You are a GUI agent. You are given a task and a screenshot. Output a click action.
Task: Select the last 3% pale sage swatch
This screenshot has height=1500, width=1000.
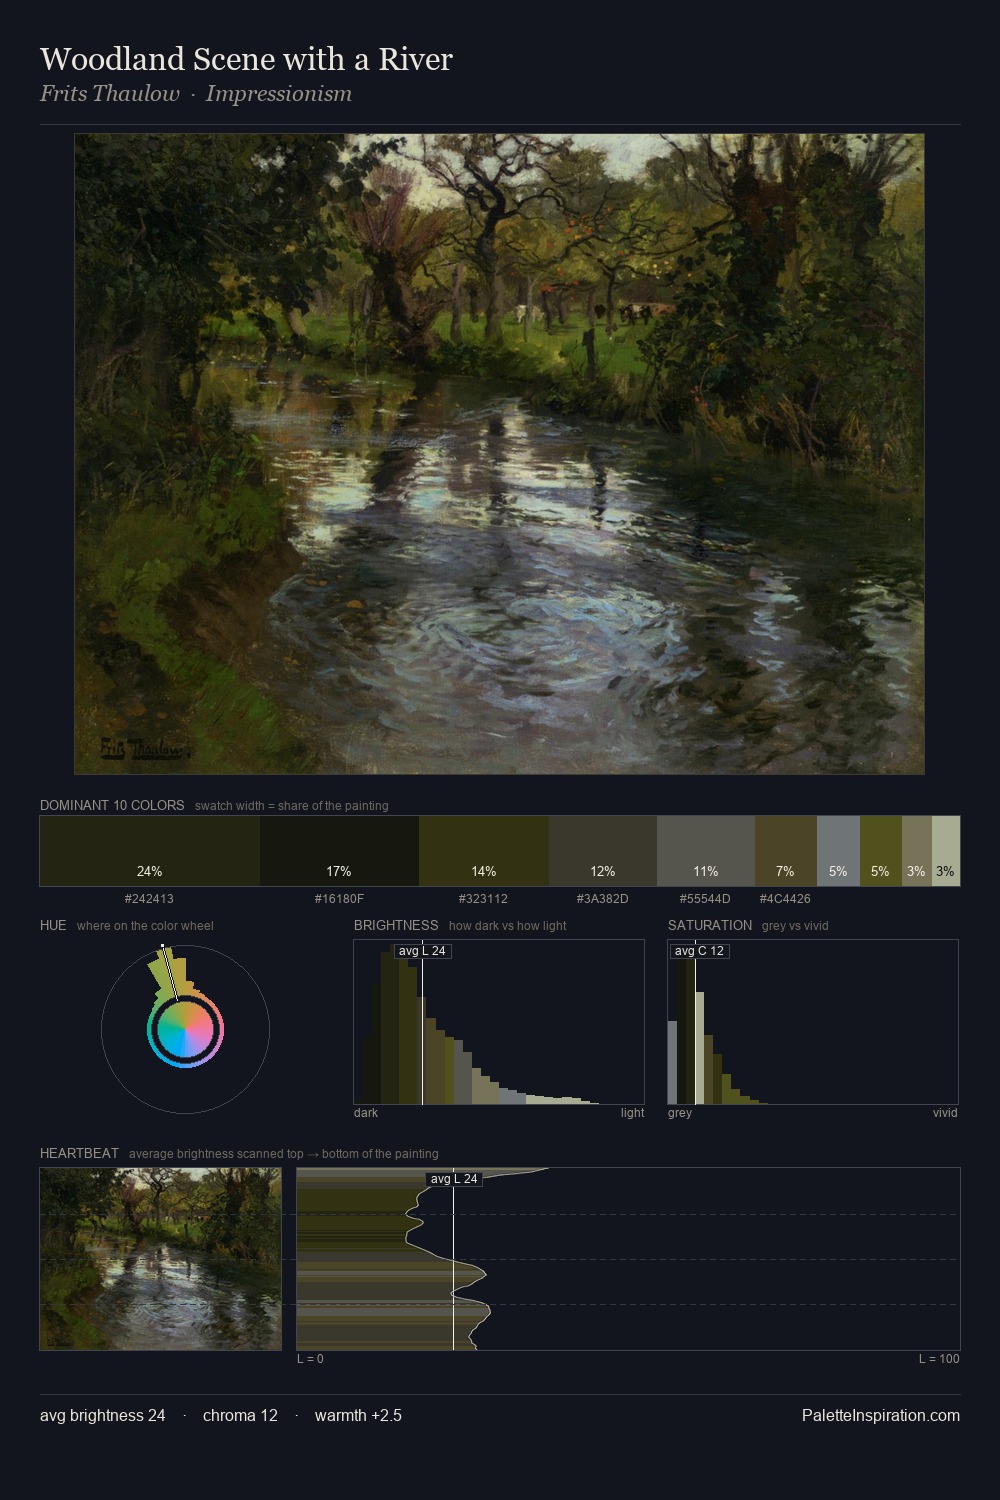click(x=946, y=851)
